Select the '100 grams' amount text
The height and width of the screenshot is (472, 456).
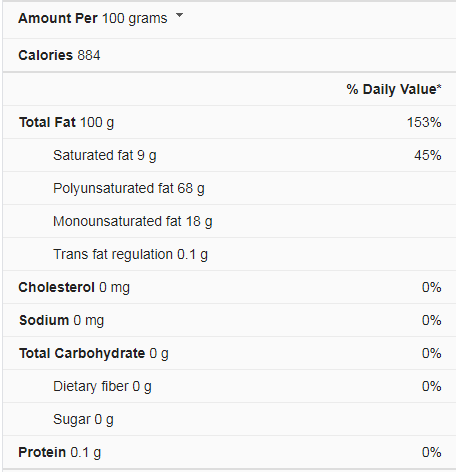tap(135, 19)
